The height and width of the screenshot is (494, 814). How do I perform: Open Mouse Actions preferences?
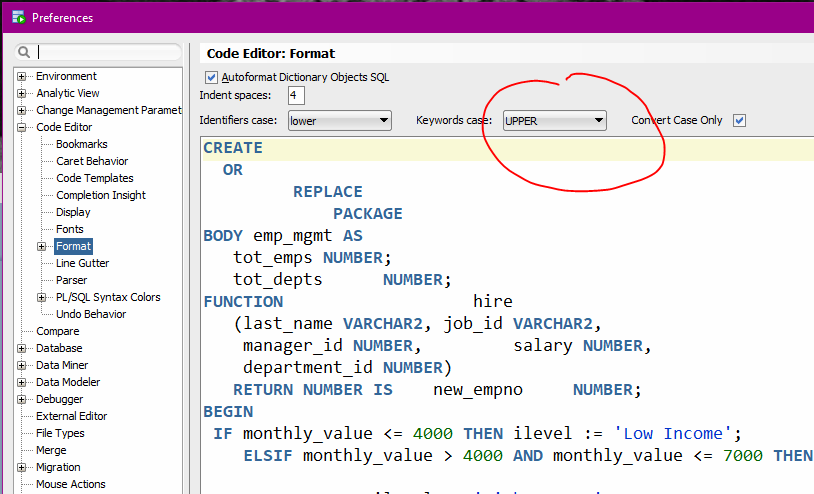[70, 484]
